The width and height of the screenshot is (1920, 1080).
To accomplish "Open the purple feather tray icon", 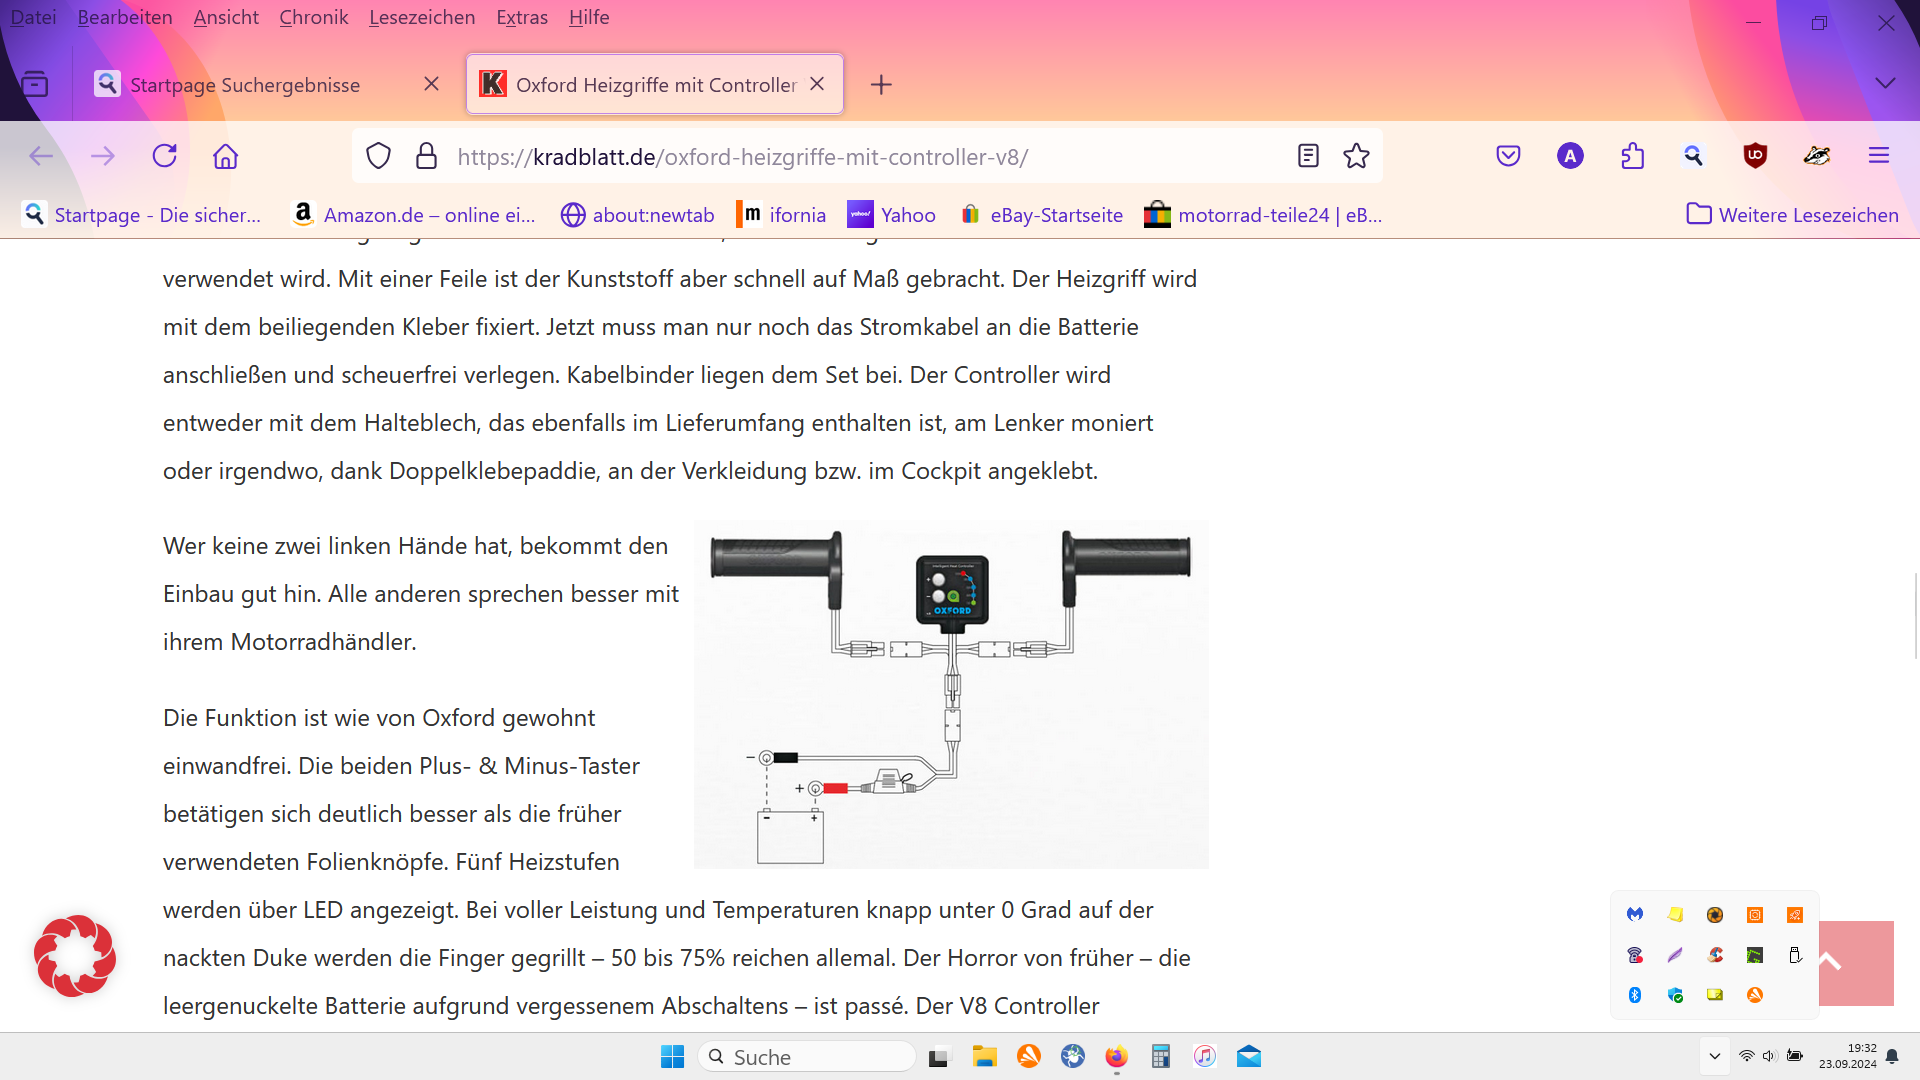I will tap(1675, 955).
